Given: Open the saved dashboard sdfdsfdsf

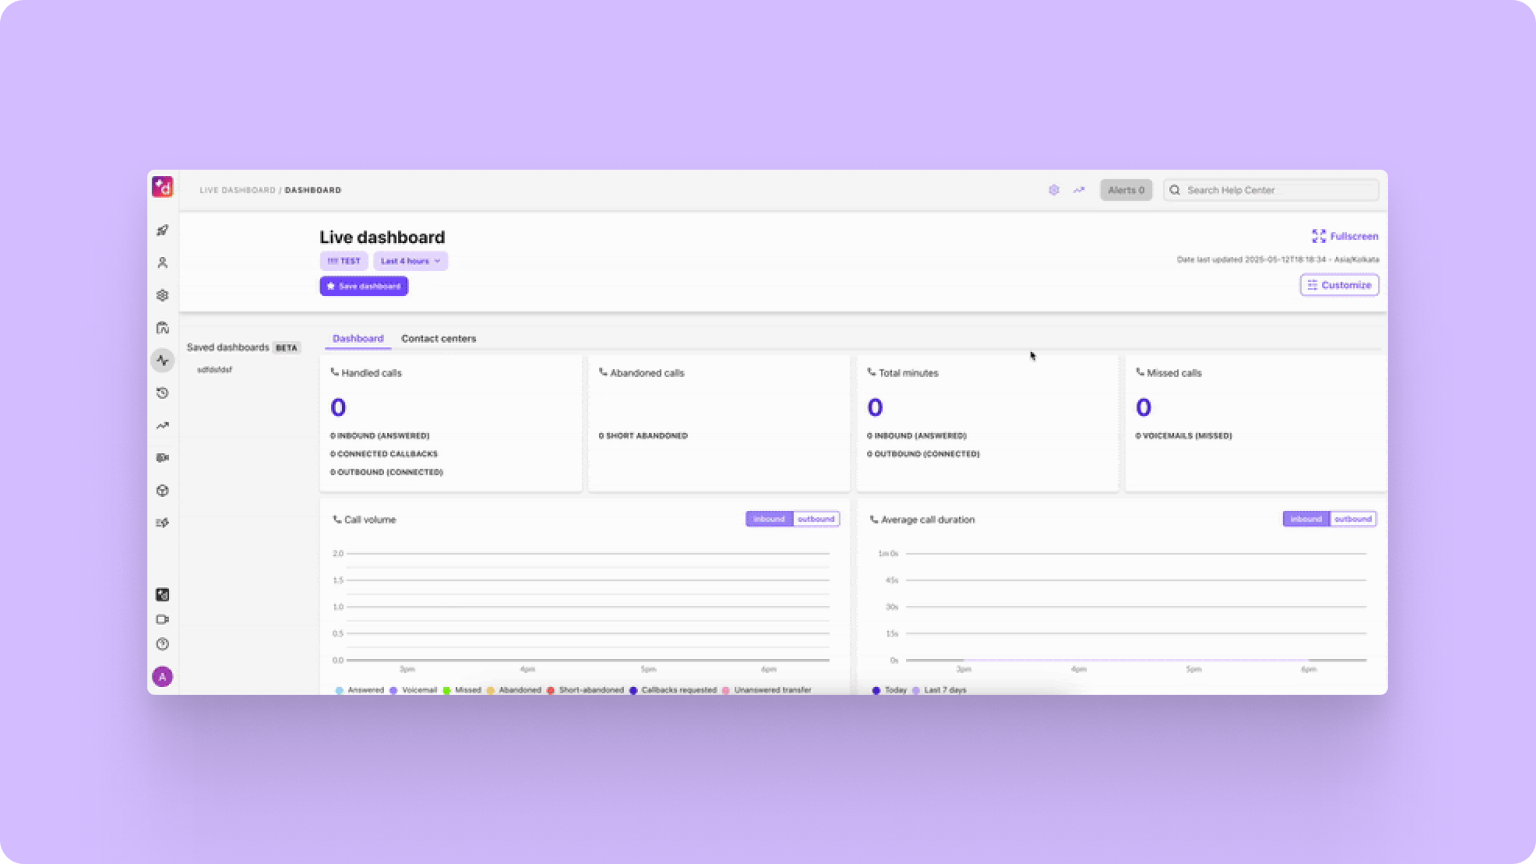Looking at the screenshot, I should click(x=214, y=369).
